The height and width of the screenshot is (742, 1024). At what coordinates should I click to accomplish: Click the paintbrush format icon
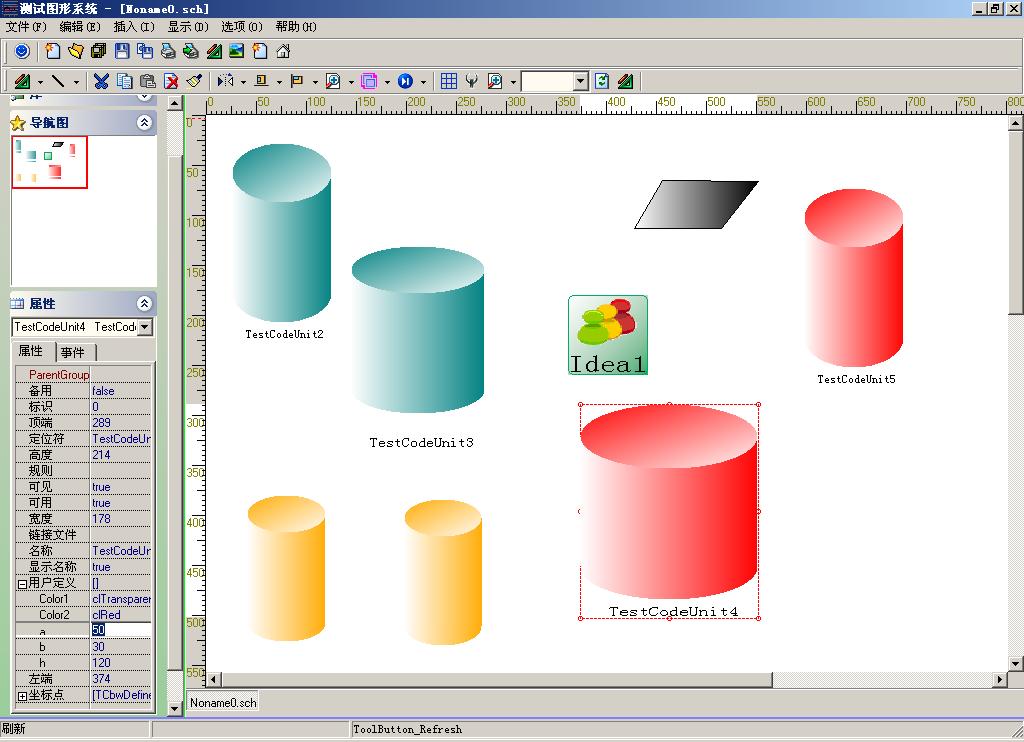194,81
